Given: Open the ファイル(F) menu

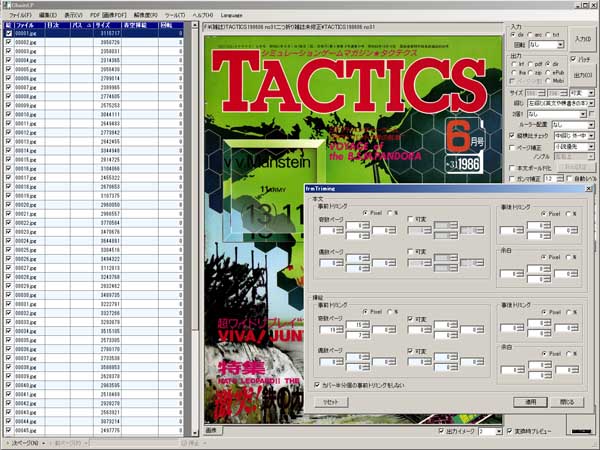Looking at the screenshot, I should 20,15.
